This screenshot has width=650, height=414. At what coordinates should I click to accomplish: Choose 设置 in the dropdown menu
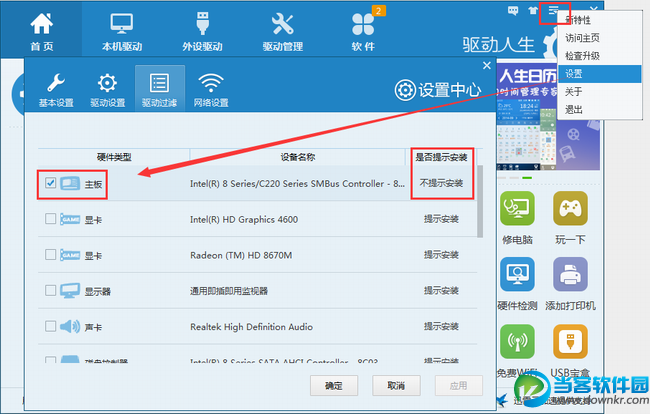(x=599, y=74)
